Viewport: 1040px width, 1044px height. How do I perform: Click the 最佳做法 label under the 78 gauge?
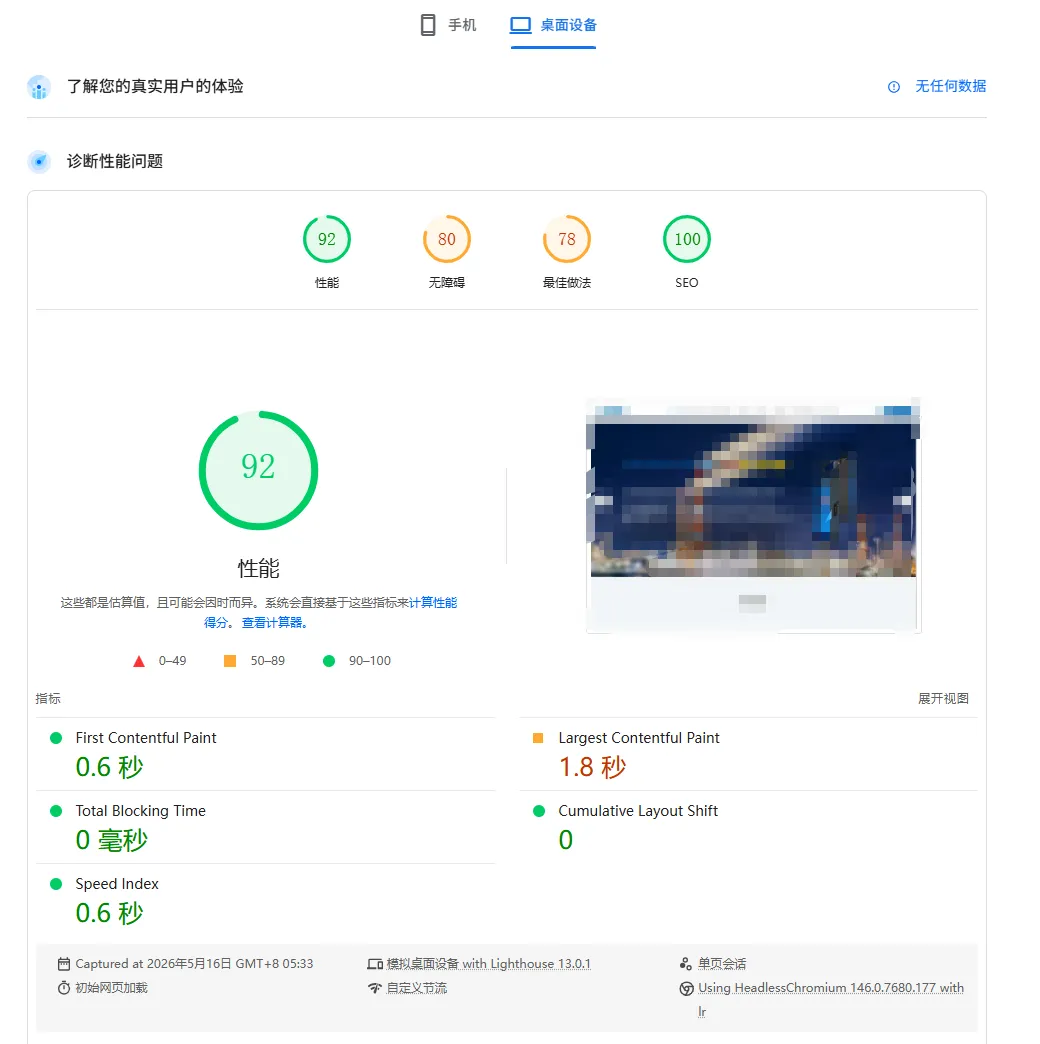(567, 283)
